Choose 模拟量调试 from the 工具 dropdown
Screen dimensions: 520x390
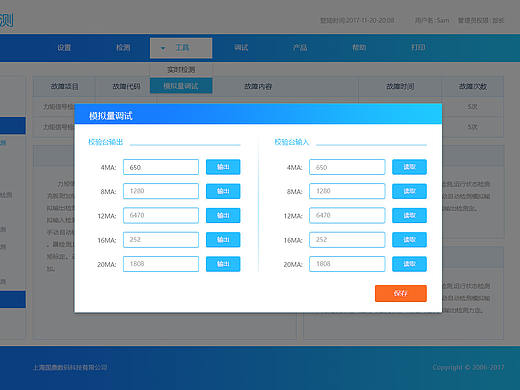(181, 86)
